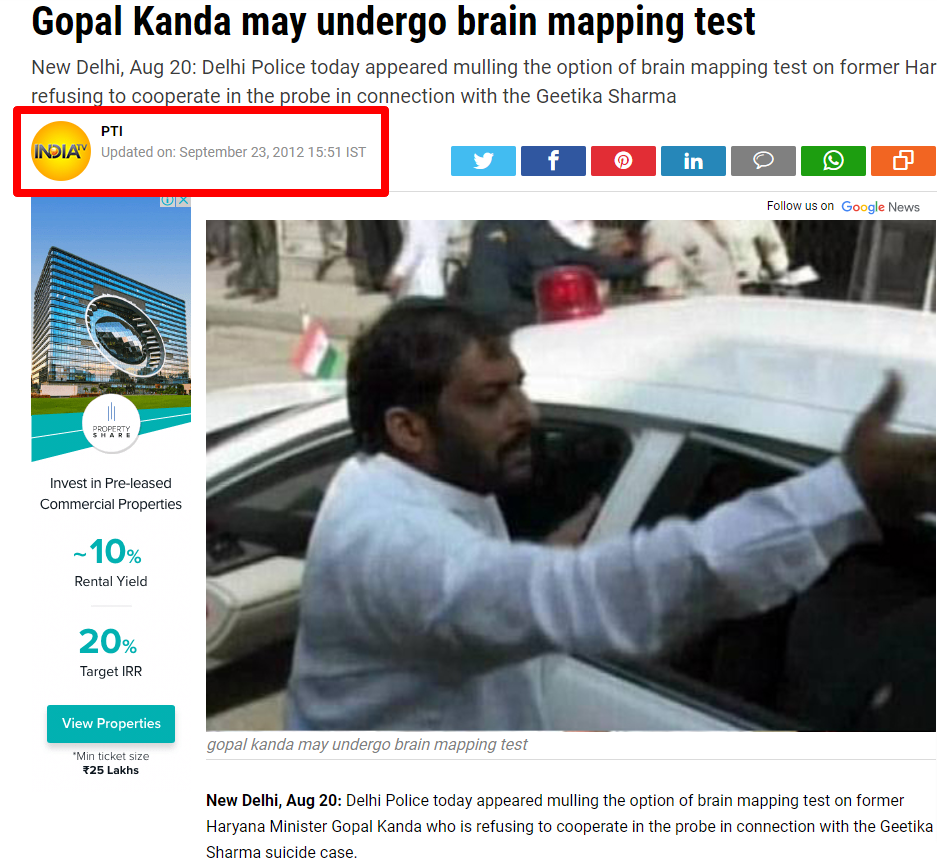Screen dimensions: 937x860
Task: Close the ad with X icon
Action: pyautogui.click(x=184, y=201)
